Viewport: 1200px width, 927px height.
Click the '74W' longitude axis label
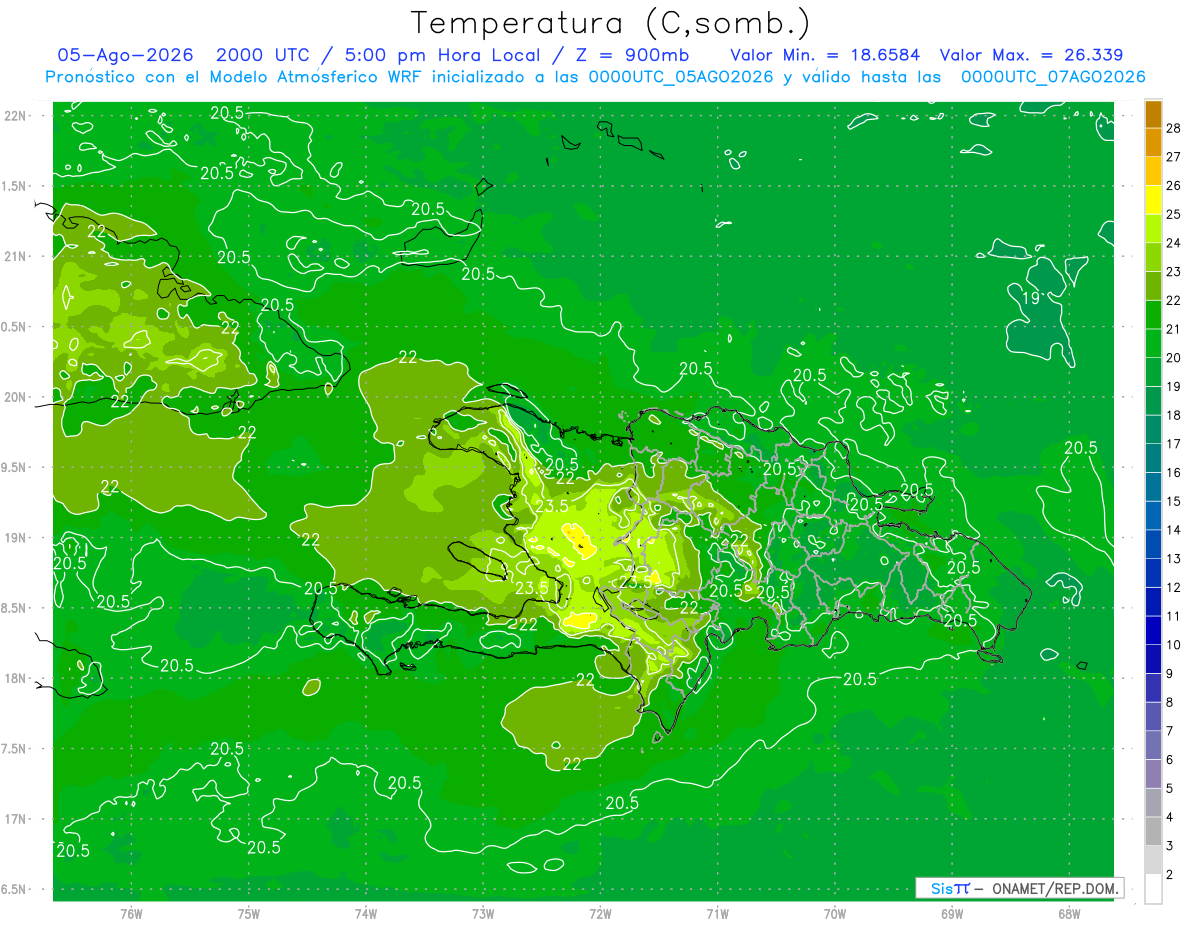(x=366, y=914)
